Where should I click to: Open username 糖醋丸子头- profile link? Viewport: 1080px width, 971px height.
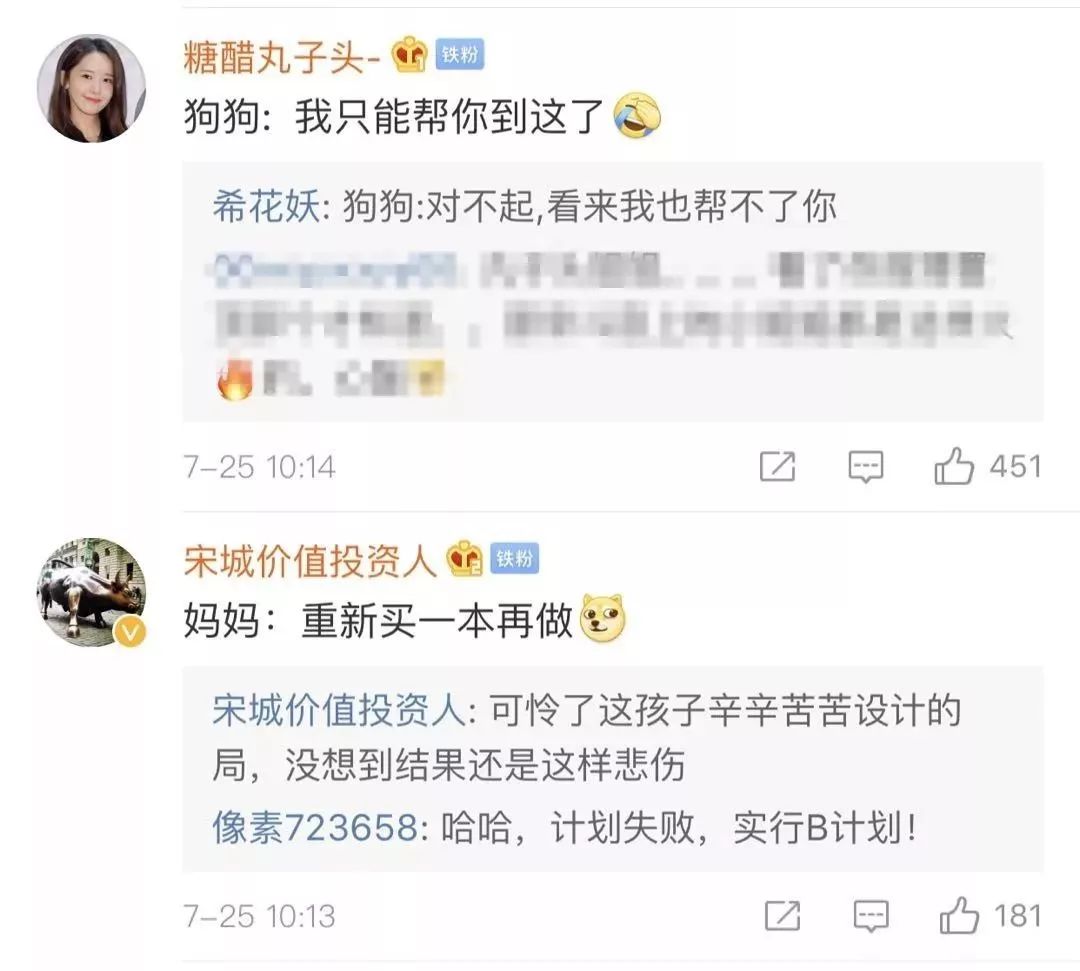[x=282, y=56]
